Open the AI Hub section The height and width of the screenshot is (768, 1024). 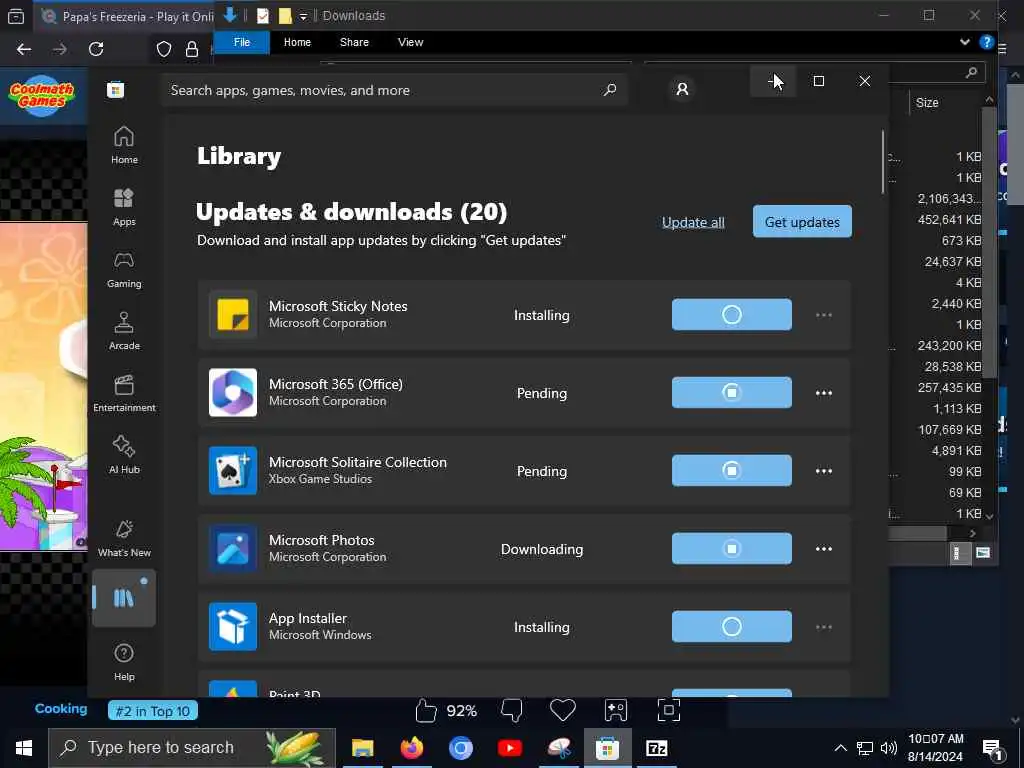coord(124,455)
